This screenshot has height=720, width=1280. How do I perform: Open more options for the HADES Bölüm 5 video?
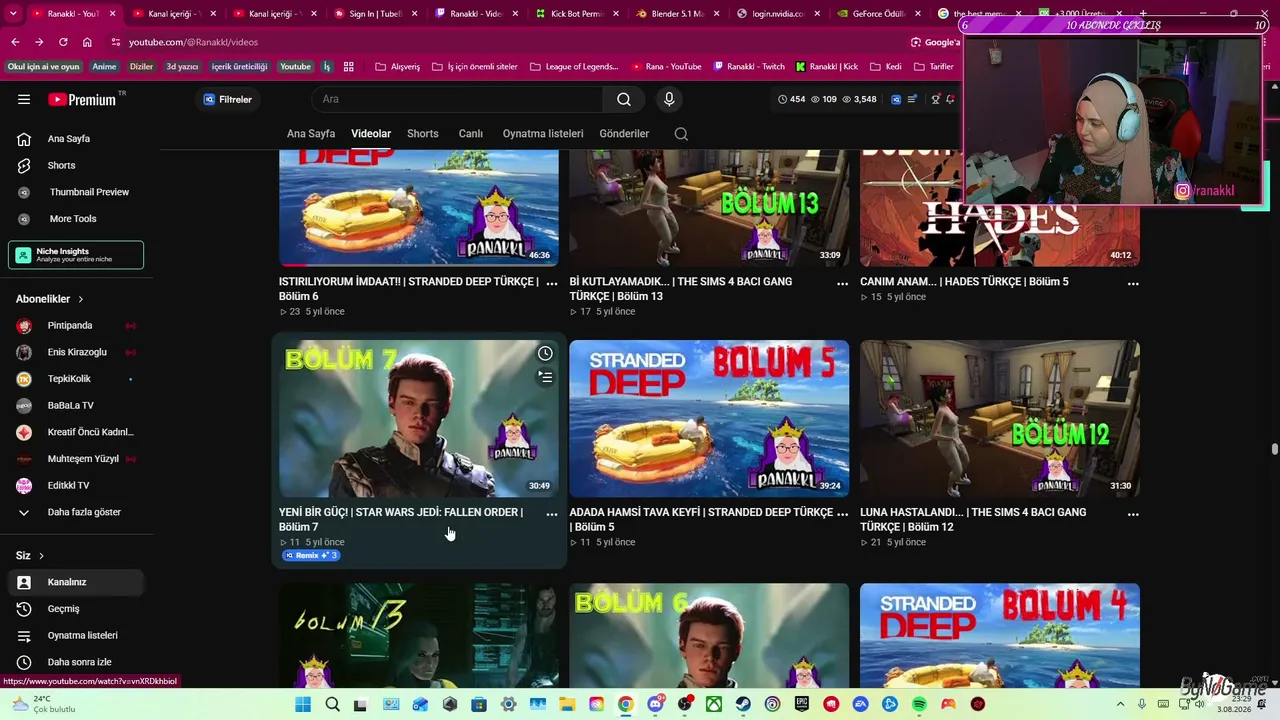point(1133,284)
